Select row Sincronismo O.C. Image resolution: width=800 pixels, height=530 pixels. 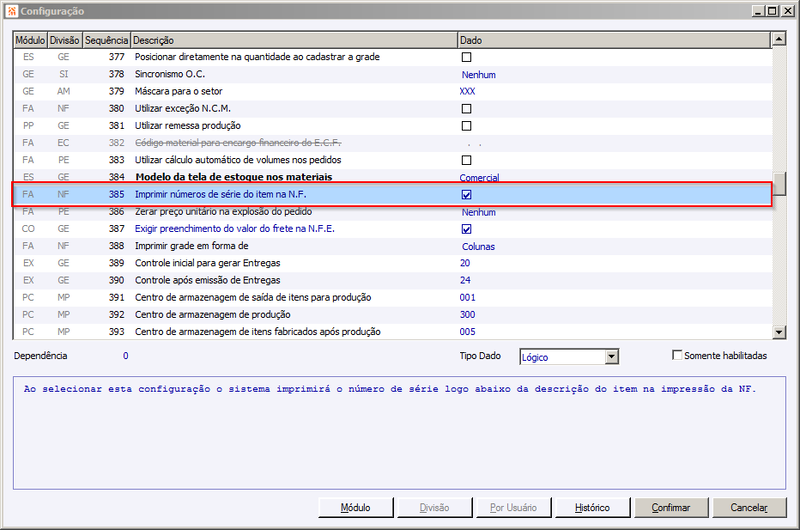pos(392,74)
